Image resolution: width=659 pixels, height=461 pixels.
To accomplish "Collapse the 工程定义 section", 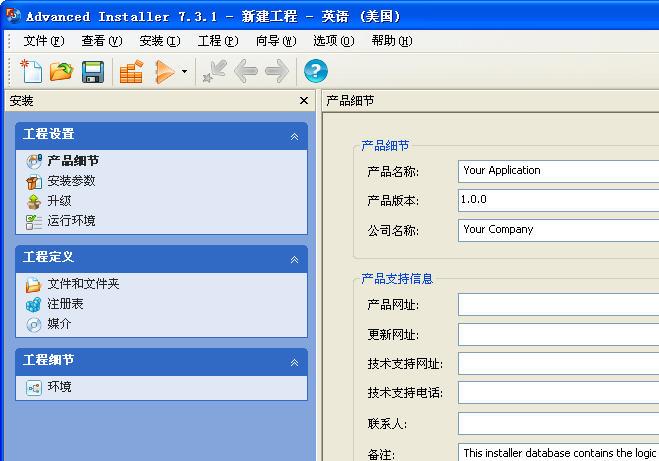I will click(x=294, y=259).
